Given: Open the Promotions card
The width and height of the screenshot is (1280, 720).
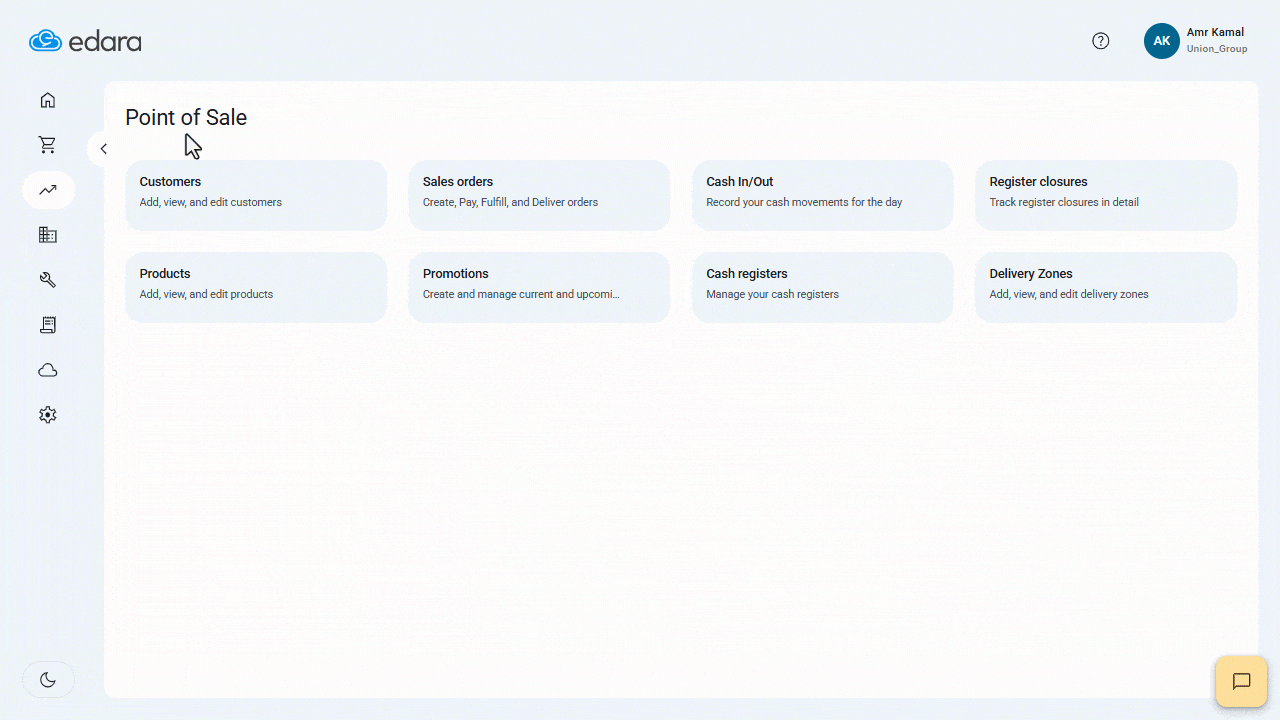Looking at the screenshot, I should [x=539, y=287].
